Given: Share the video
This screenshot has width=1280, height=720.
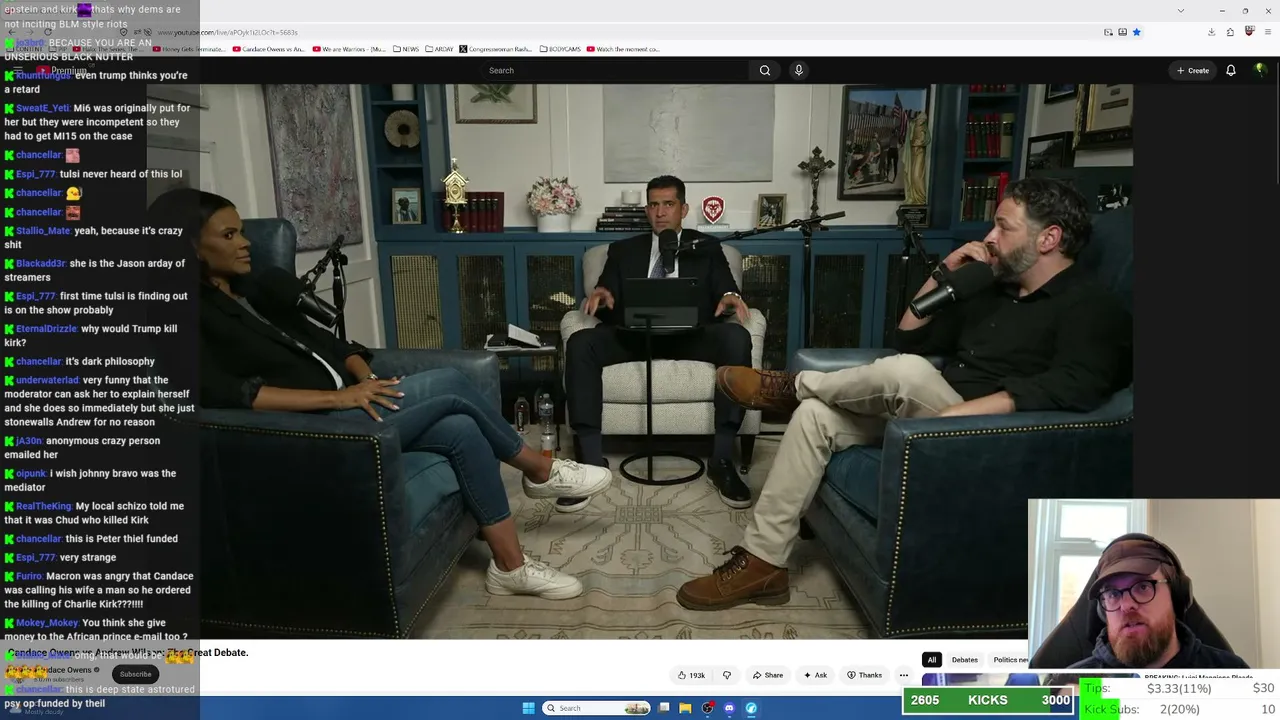Looking at the screenshot, I should pyautogui.click(x=768, y=675).
